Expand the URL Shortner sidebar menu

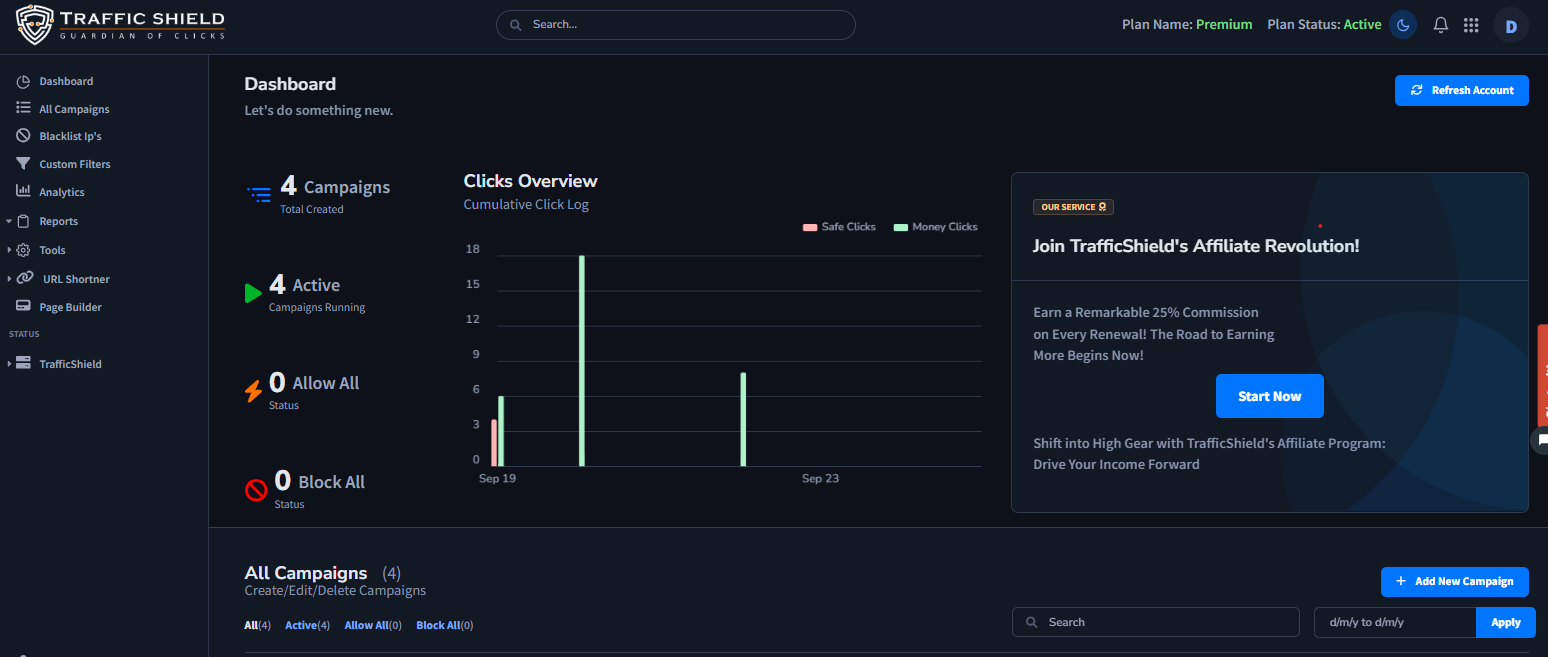(x=76, y=279)
